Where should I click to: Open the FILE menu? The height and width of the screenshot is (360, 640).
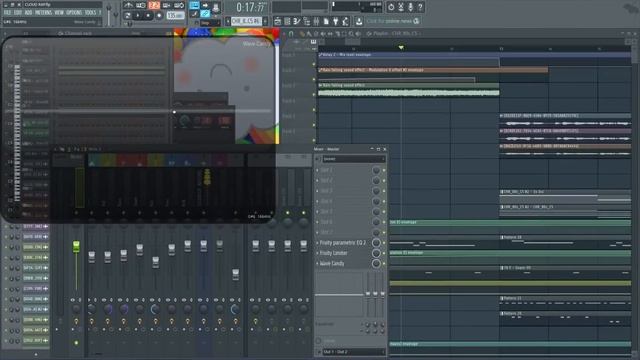(7, 13)
